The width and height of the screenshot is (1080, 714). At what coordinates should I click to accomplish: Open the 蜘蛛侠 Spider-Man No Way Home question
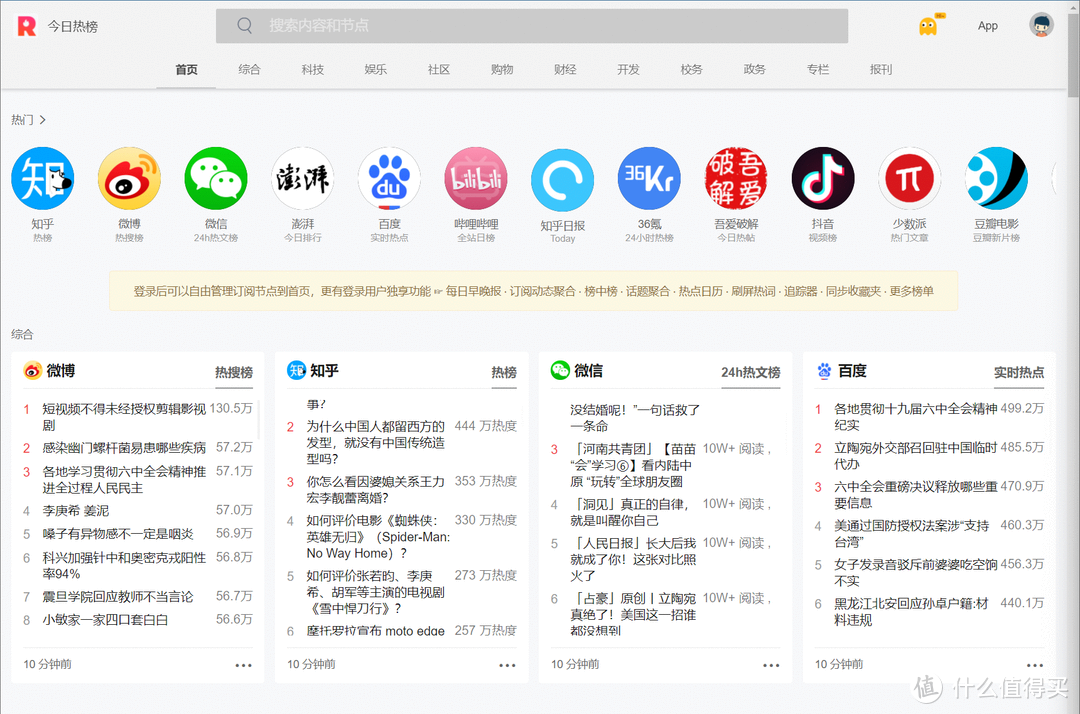click(378, 537)
